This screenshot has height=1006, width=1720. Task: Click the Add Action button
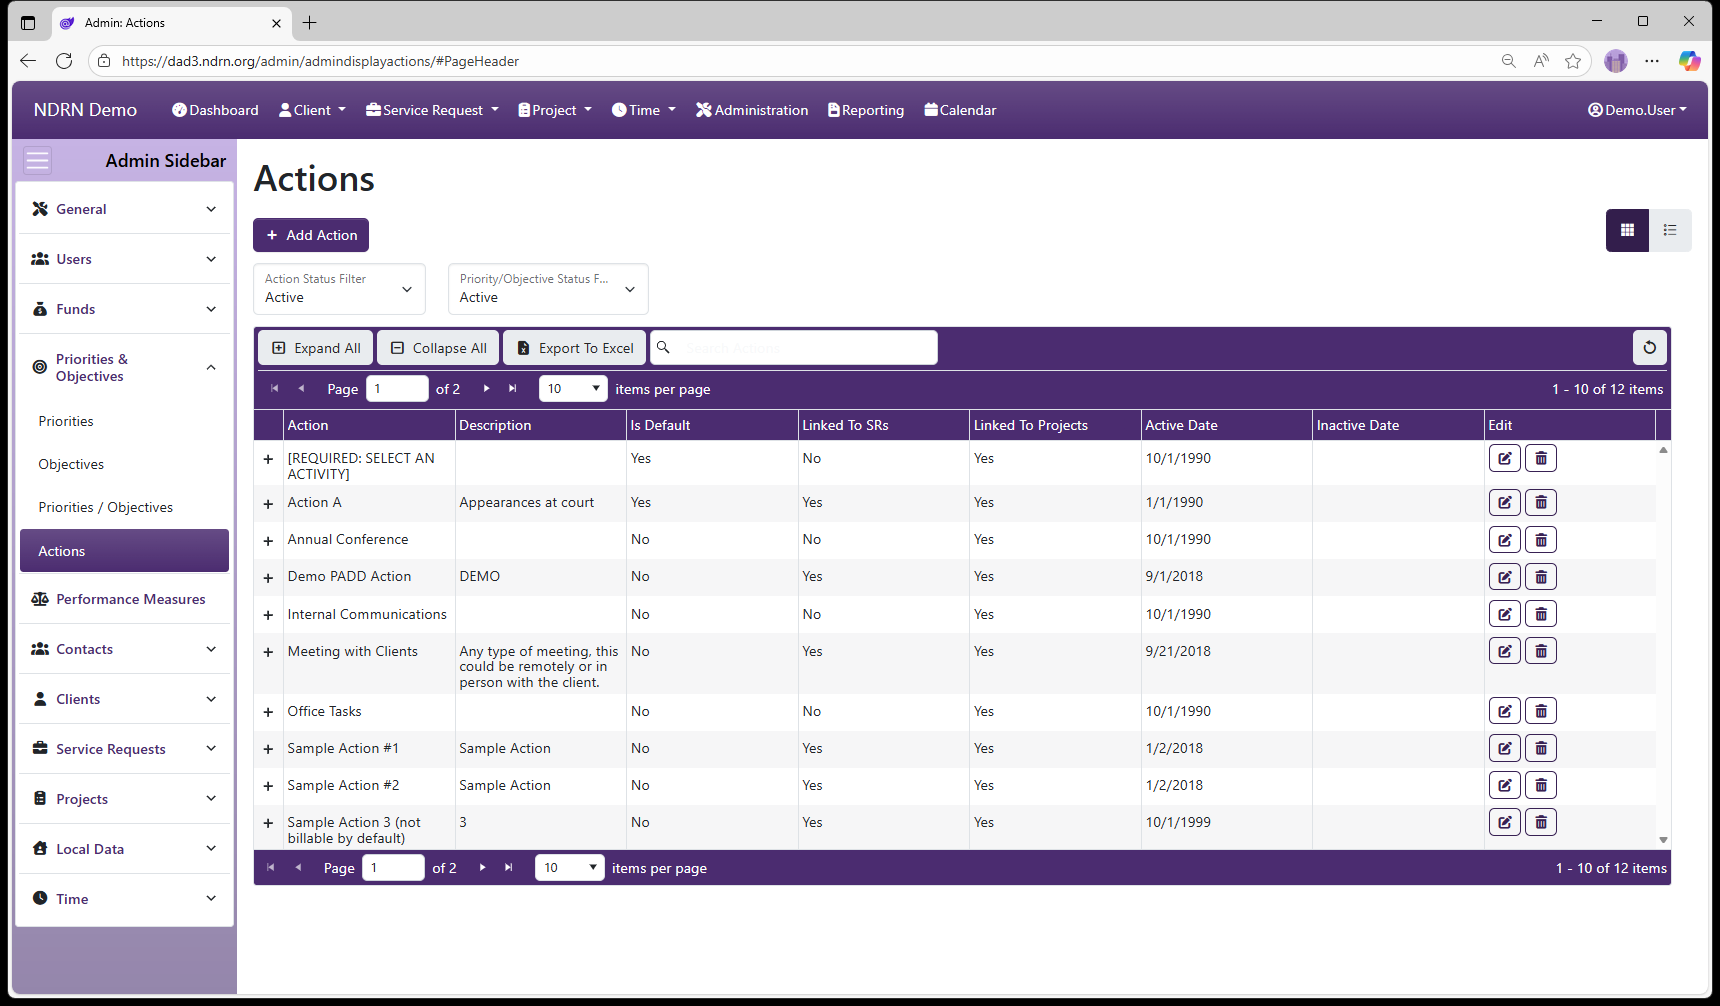311,235
